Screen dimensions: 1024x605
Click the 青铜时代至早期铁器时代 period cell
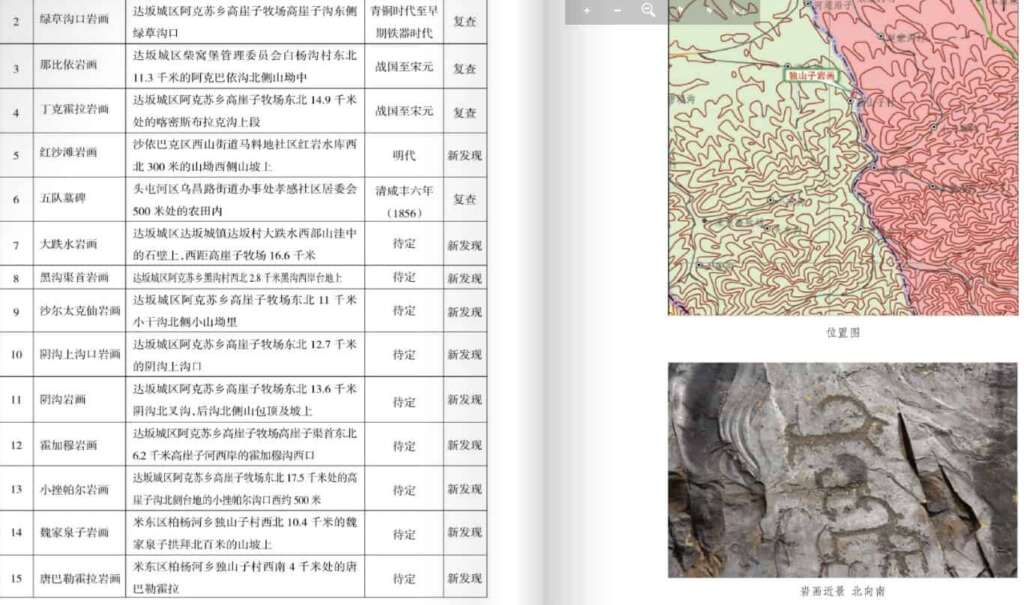pyautogui.click(x=404, y=21)
